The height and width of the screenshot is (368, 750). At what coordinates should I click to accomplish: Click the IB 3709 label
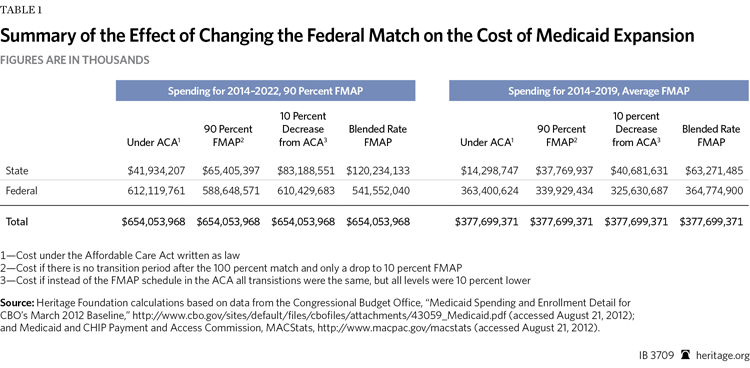click(x=657, y=356)
